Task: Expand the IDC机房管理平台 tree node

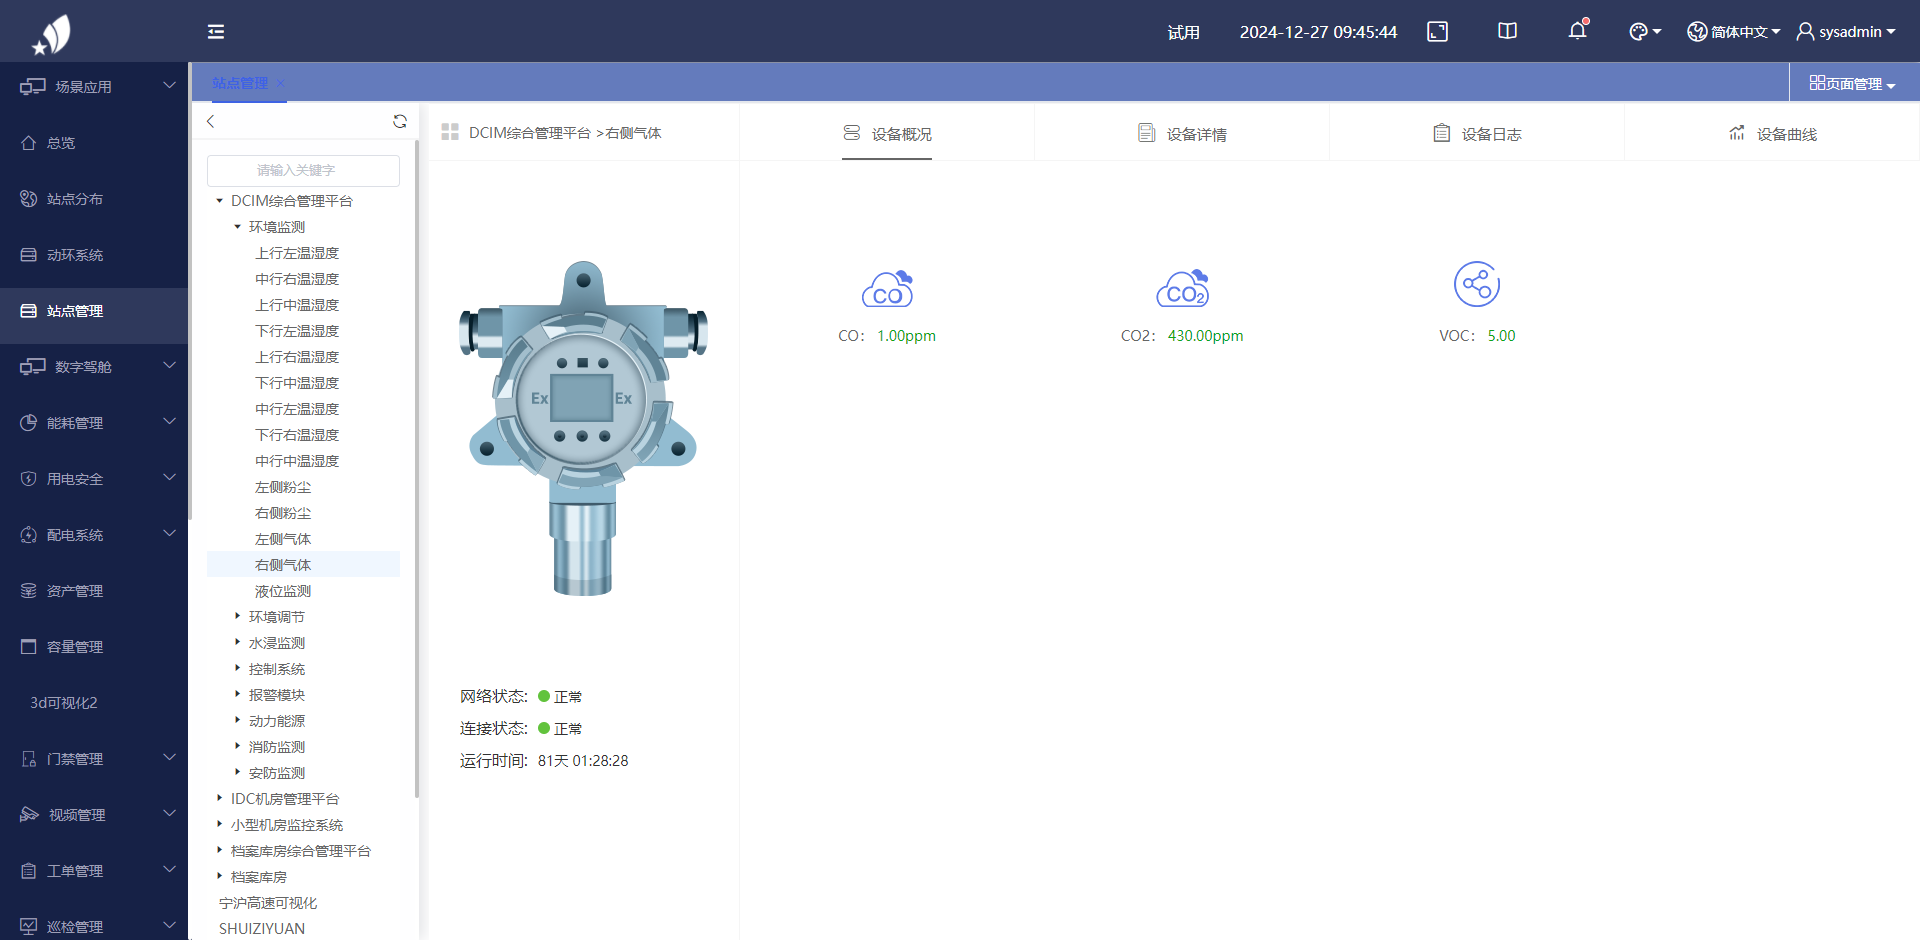Action: tap(219, 799)
